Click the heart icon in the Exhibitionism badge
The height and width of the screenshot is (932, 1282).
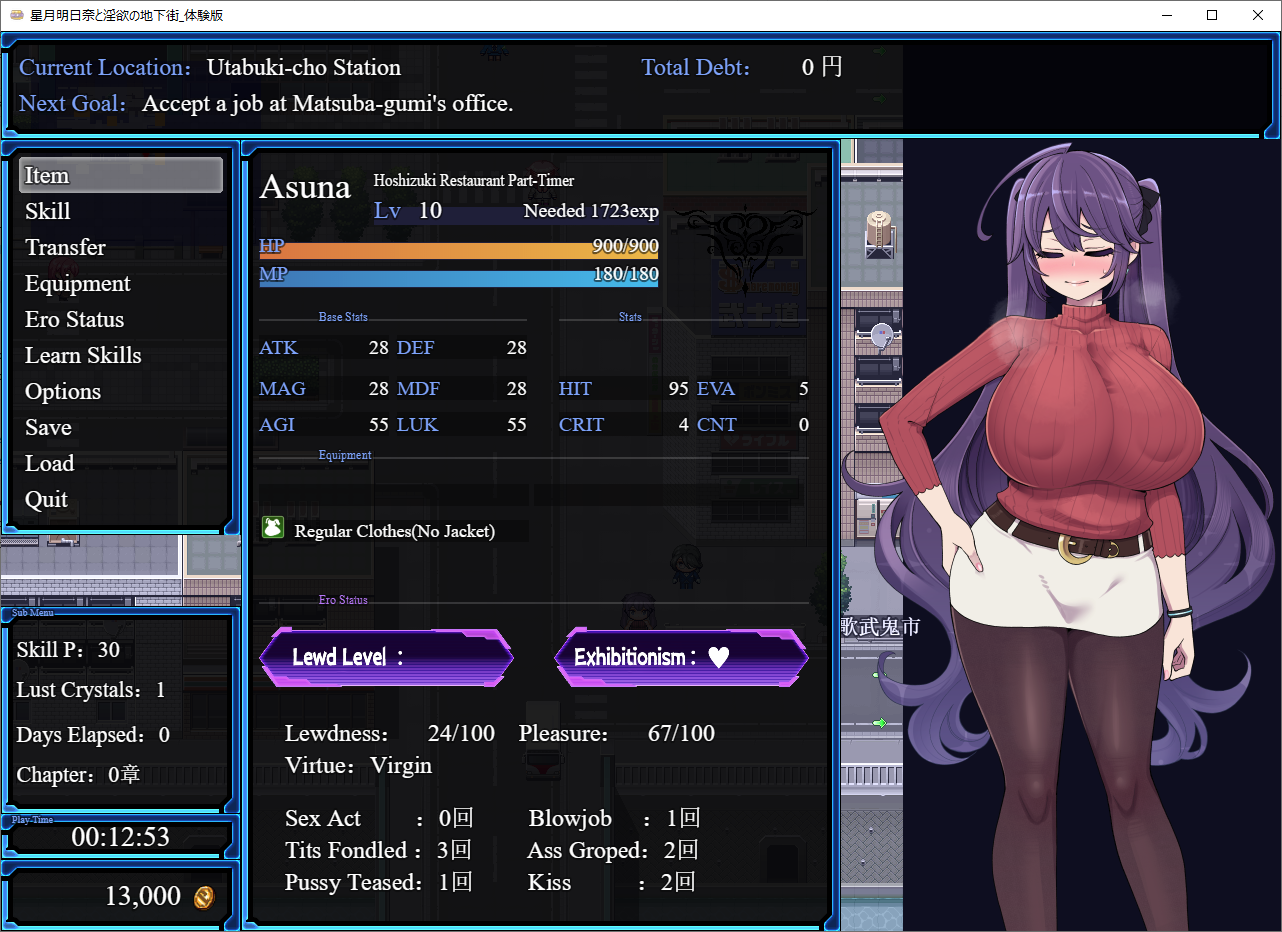(x=718, y=657)
